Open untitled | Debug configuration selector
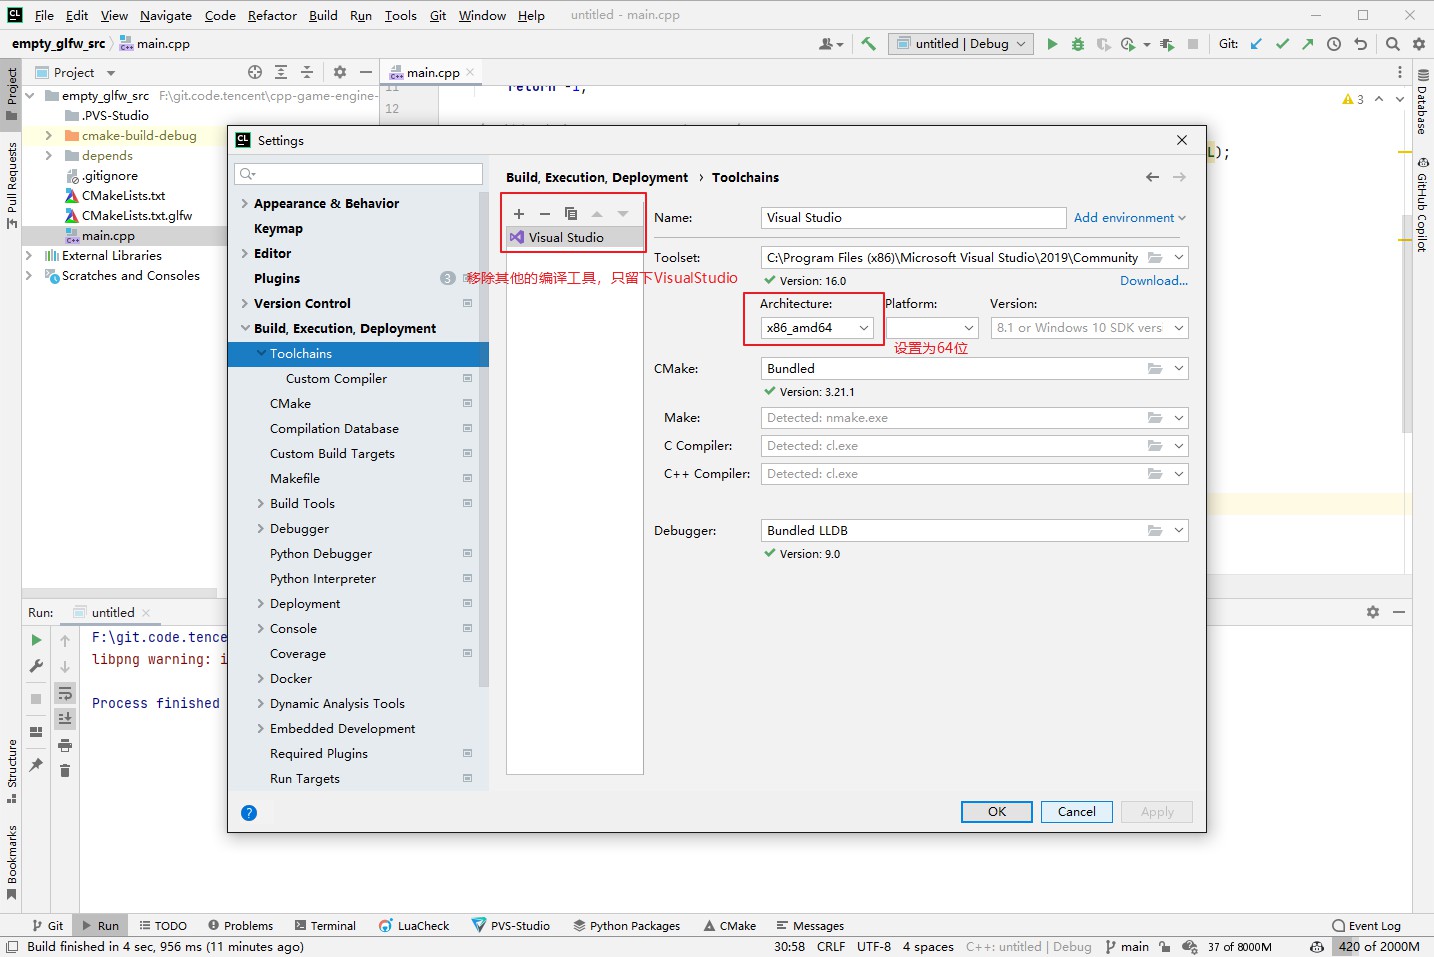This screenshot has width=1434, height=957. point(961,44)
